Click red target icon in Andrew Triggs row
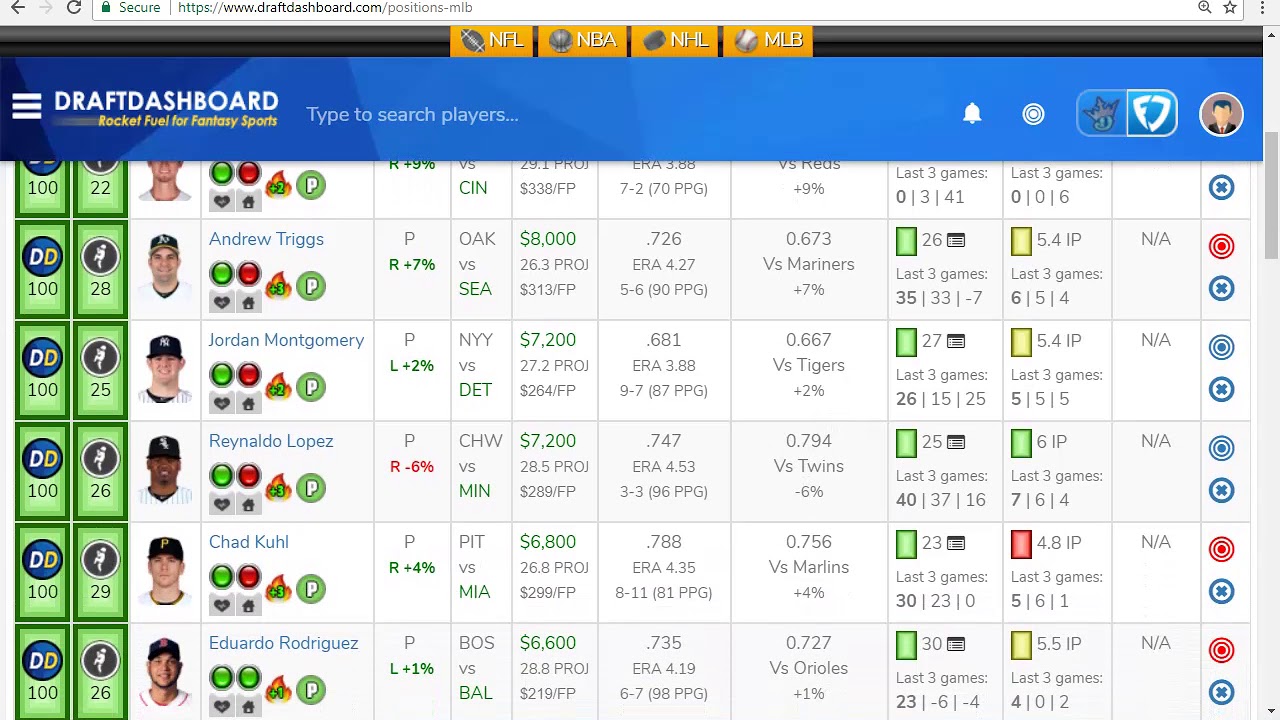Viewport: 1280px width, 720px height. click(1221, 246)
